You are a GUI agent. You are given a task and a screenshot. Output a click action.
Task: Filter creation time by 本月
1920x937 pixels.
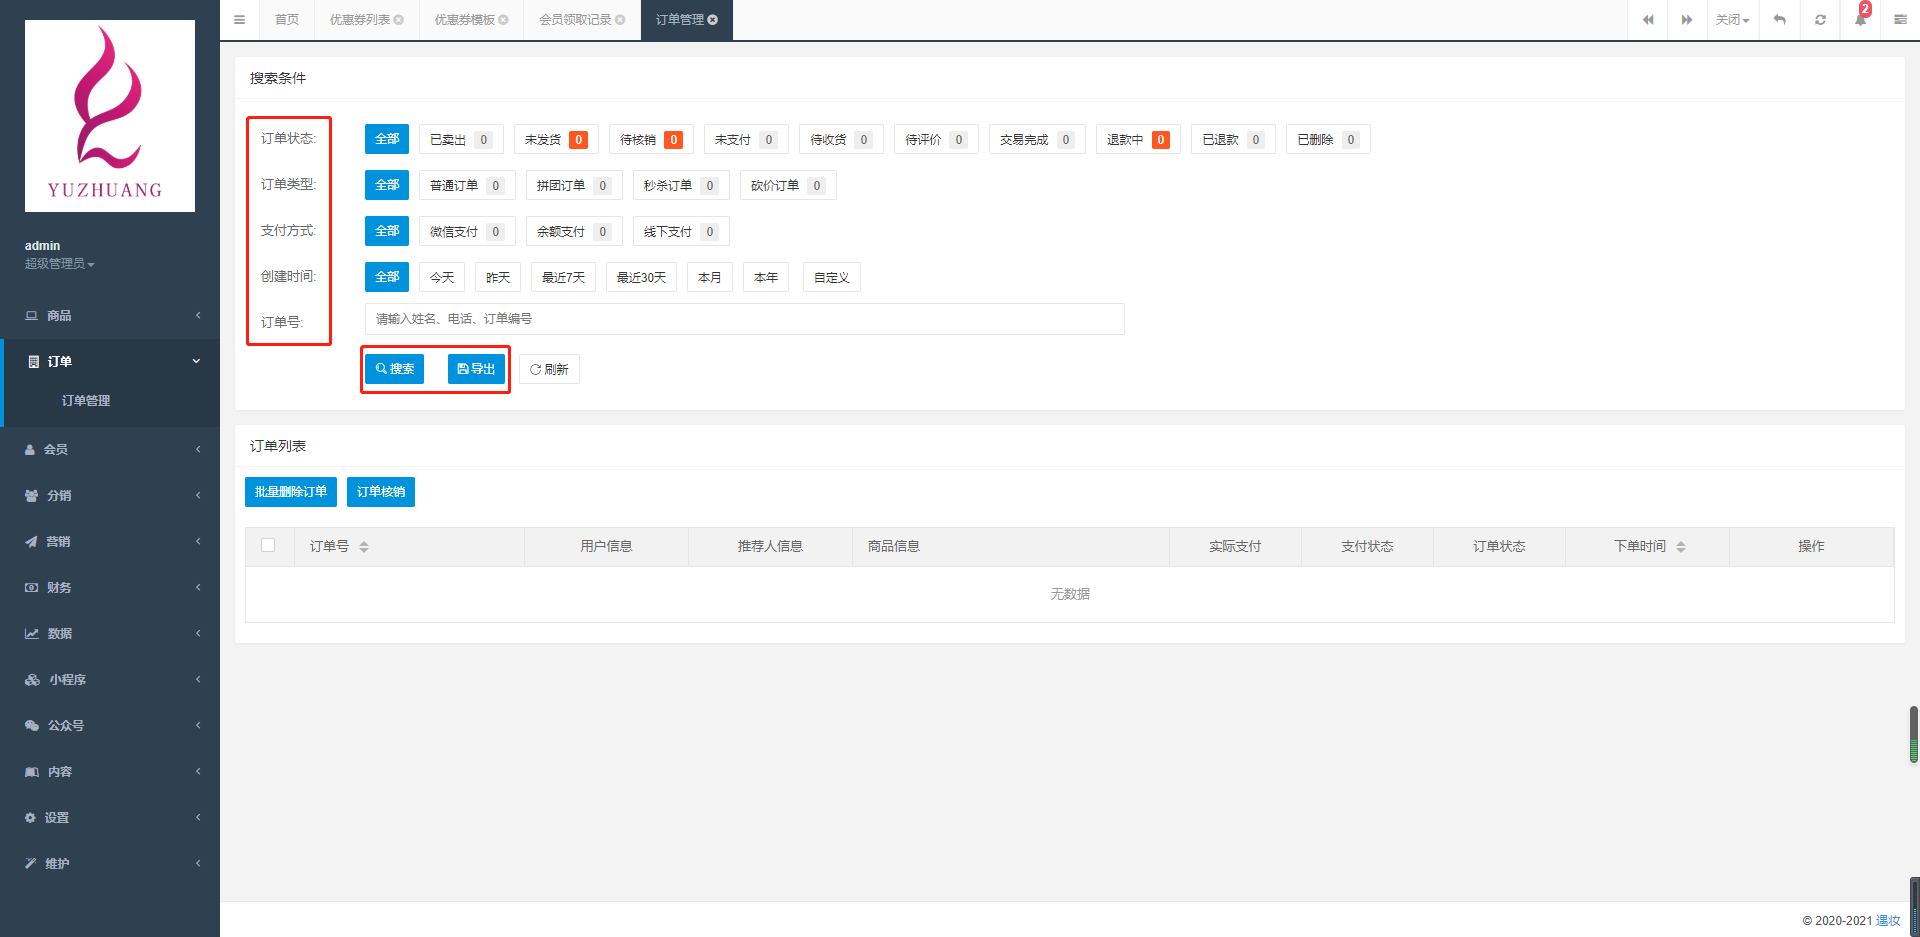click(710, 278)
